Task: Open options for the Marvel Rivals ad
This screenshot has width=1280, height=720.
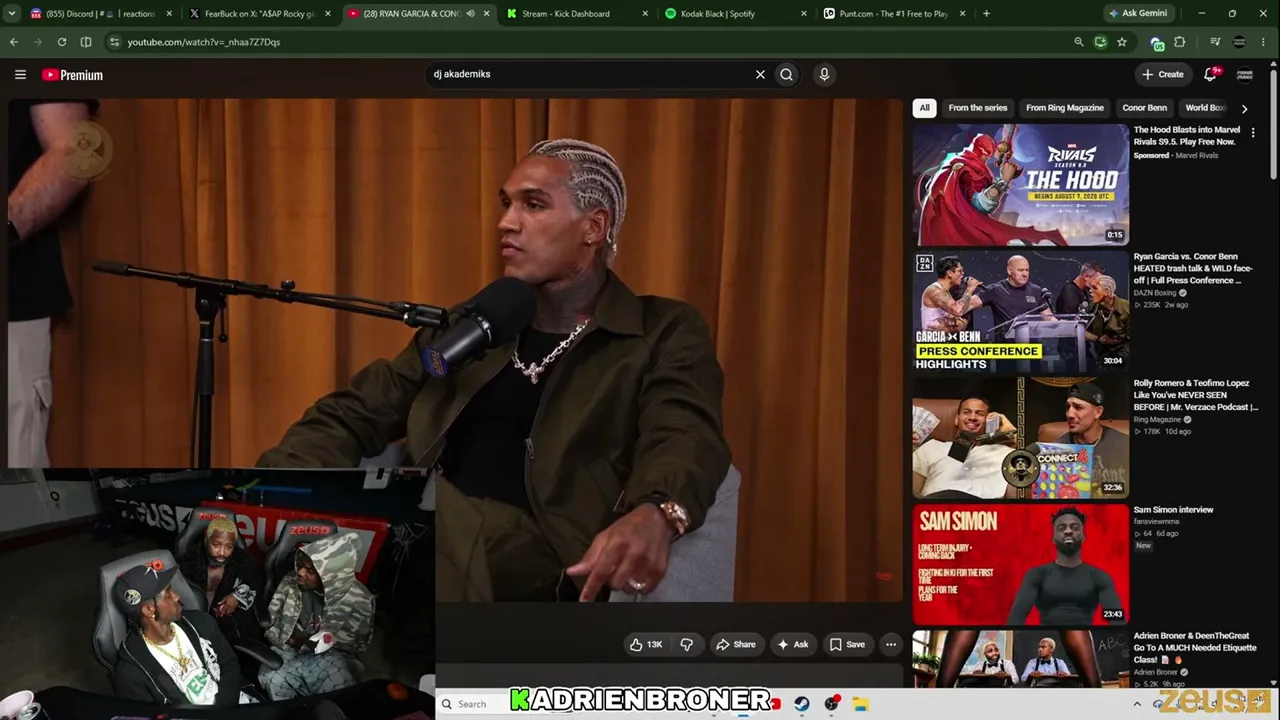Action: [x=1253, y=133]
